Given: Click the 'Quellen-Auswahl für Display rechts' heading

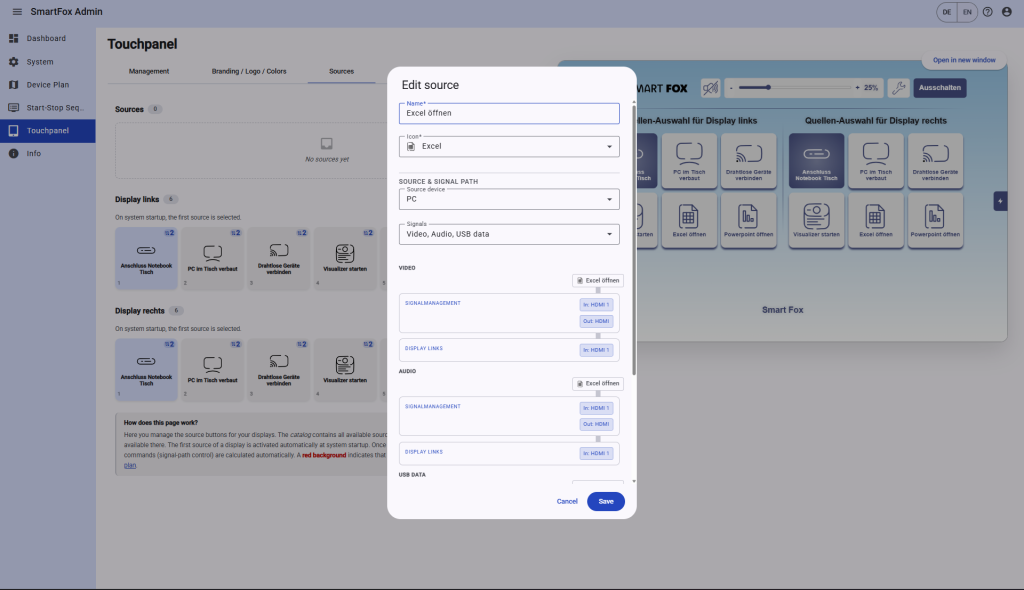Looking at the screenshot, I should click(x=875, y=121).
